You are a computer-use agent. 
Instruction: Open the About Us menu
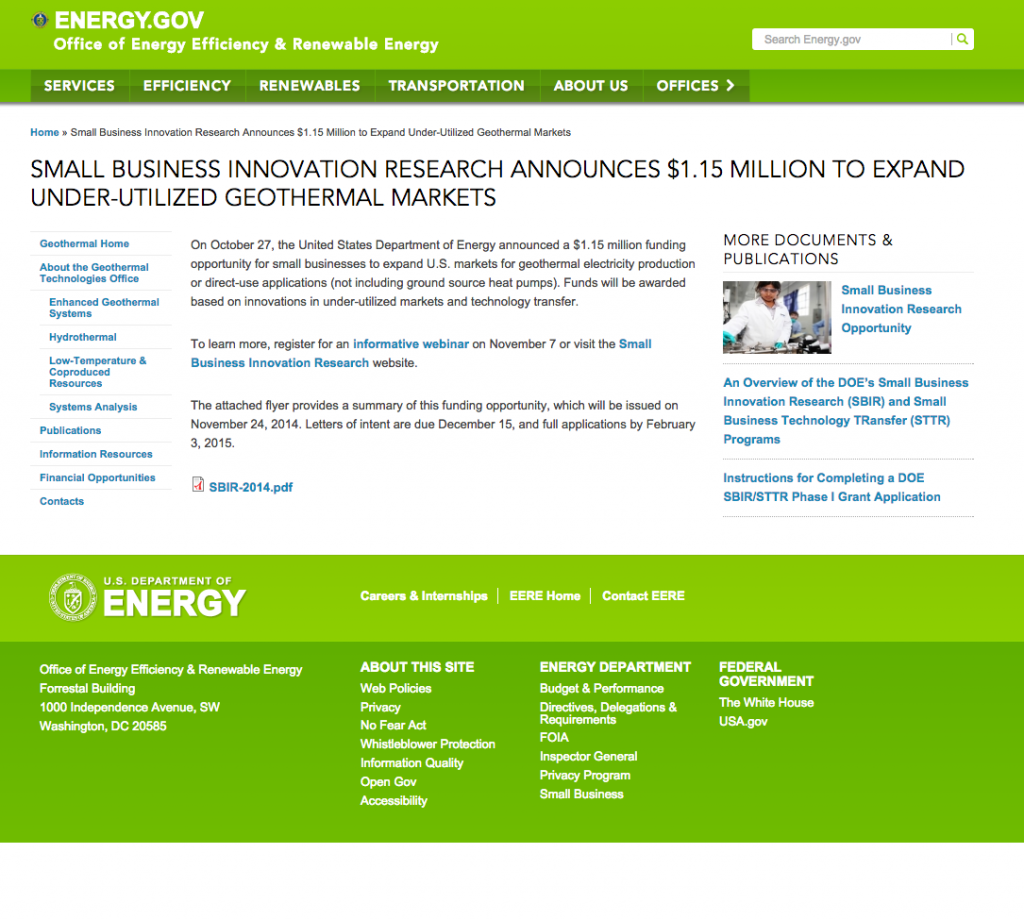tap(591, 86)
